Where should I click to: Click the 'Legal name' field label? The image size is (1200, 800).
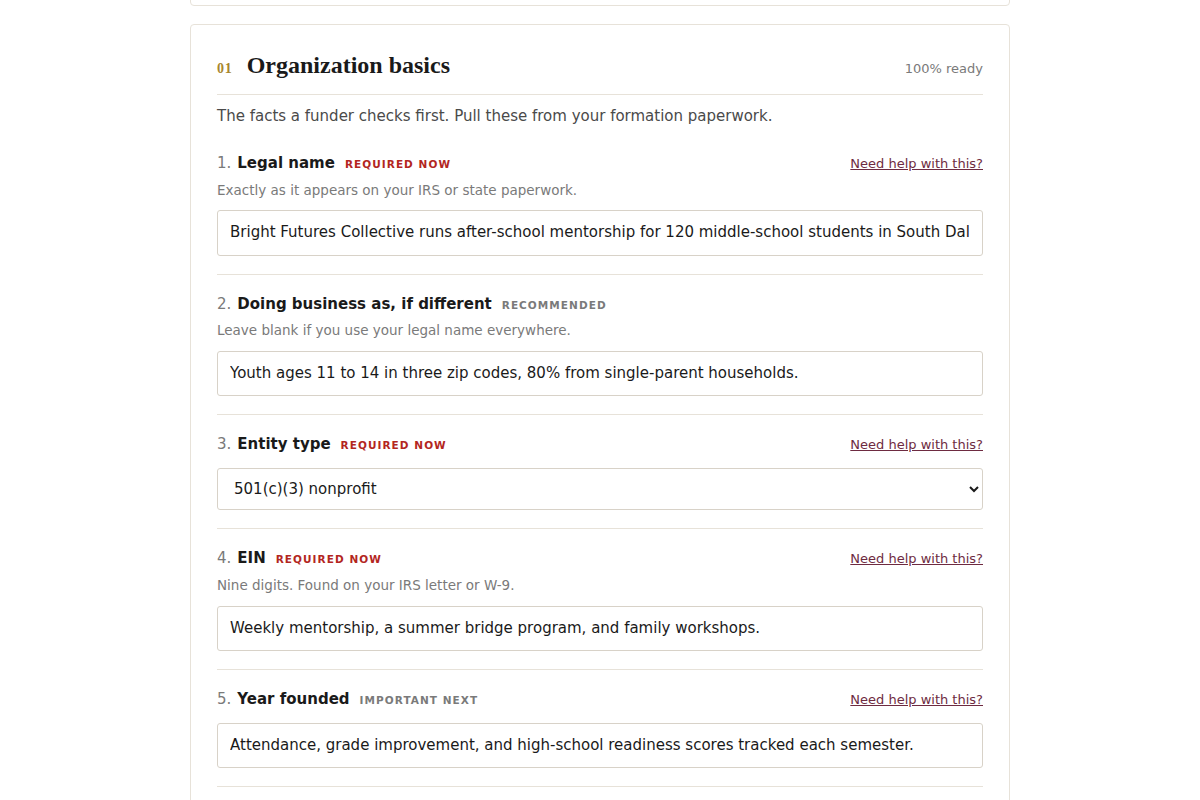click(x=286, y=163)
